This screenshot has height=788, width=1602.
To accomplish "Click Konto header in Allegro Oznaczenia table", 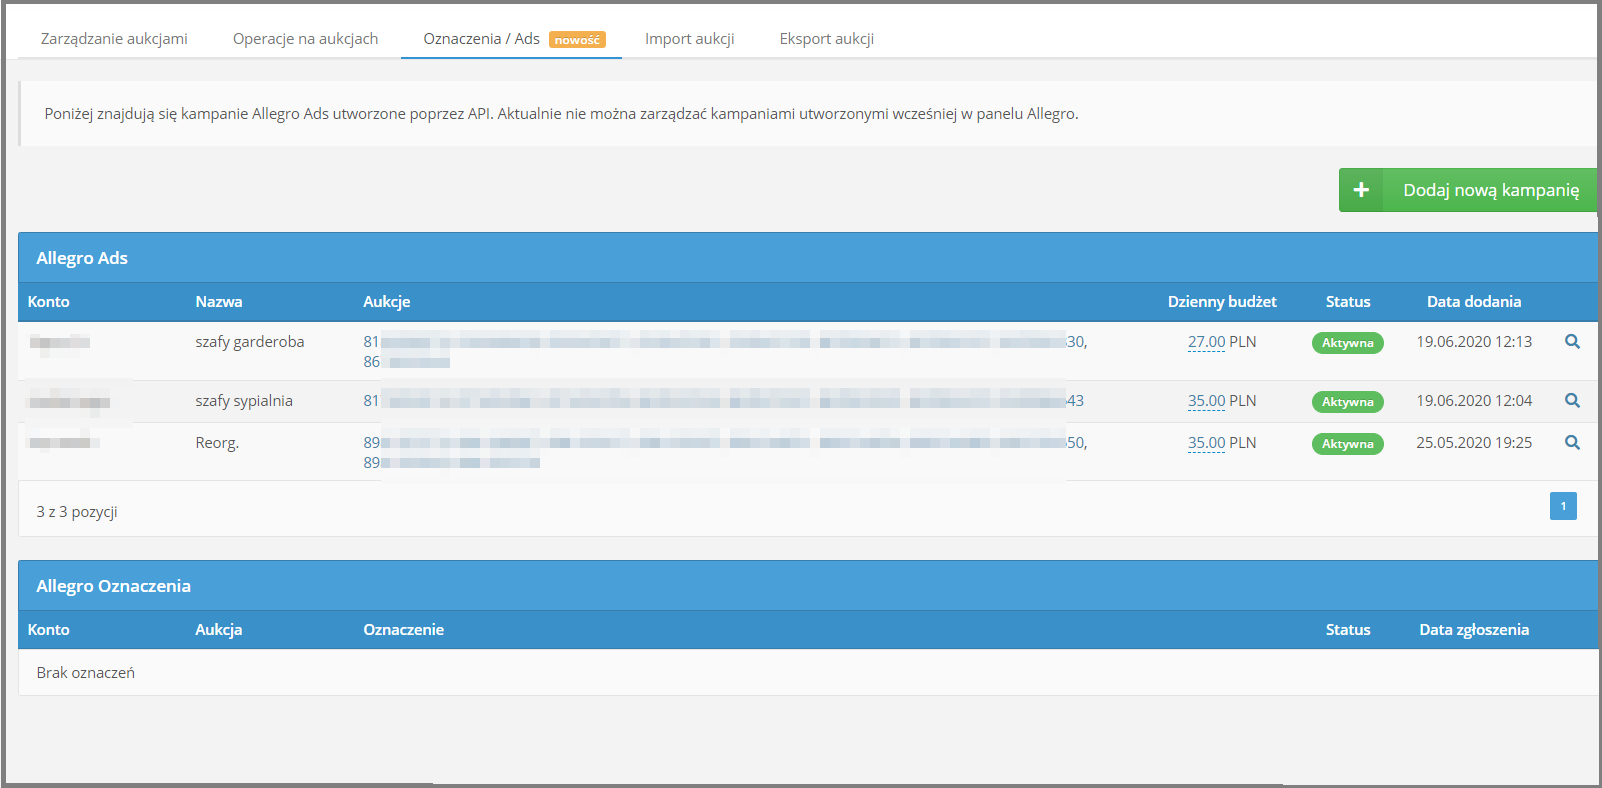I will (49, 630).
